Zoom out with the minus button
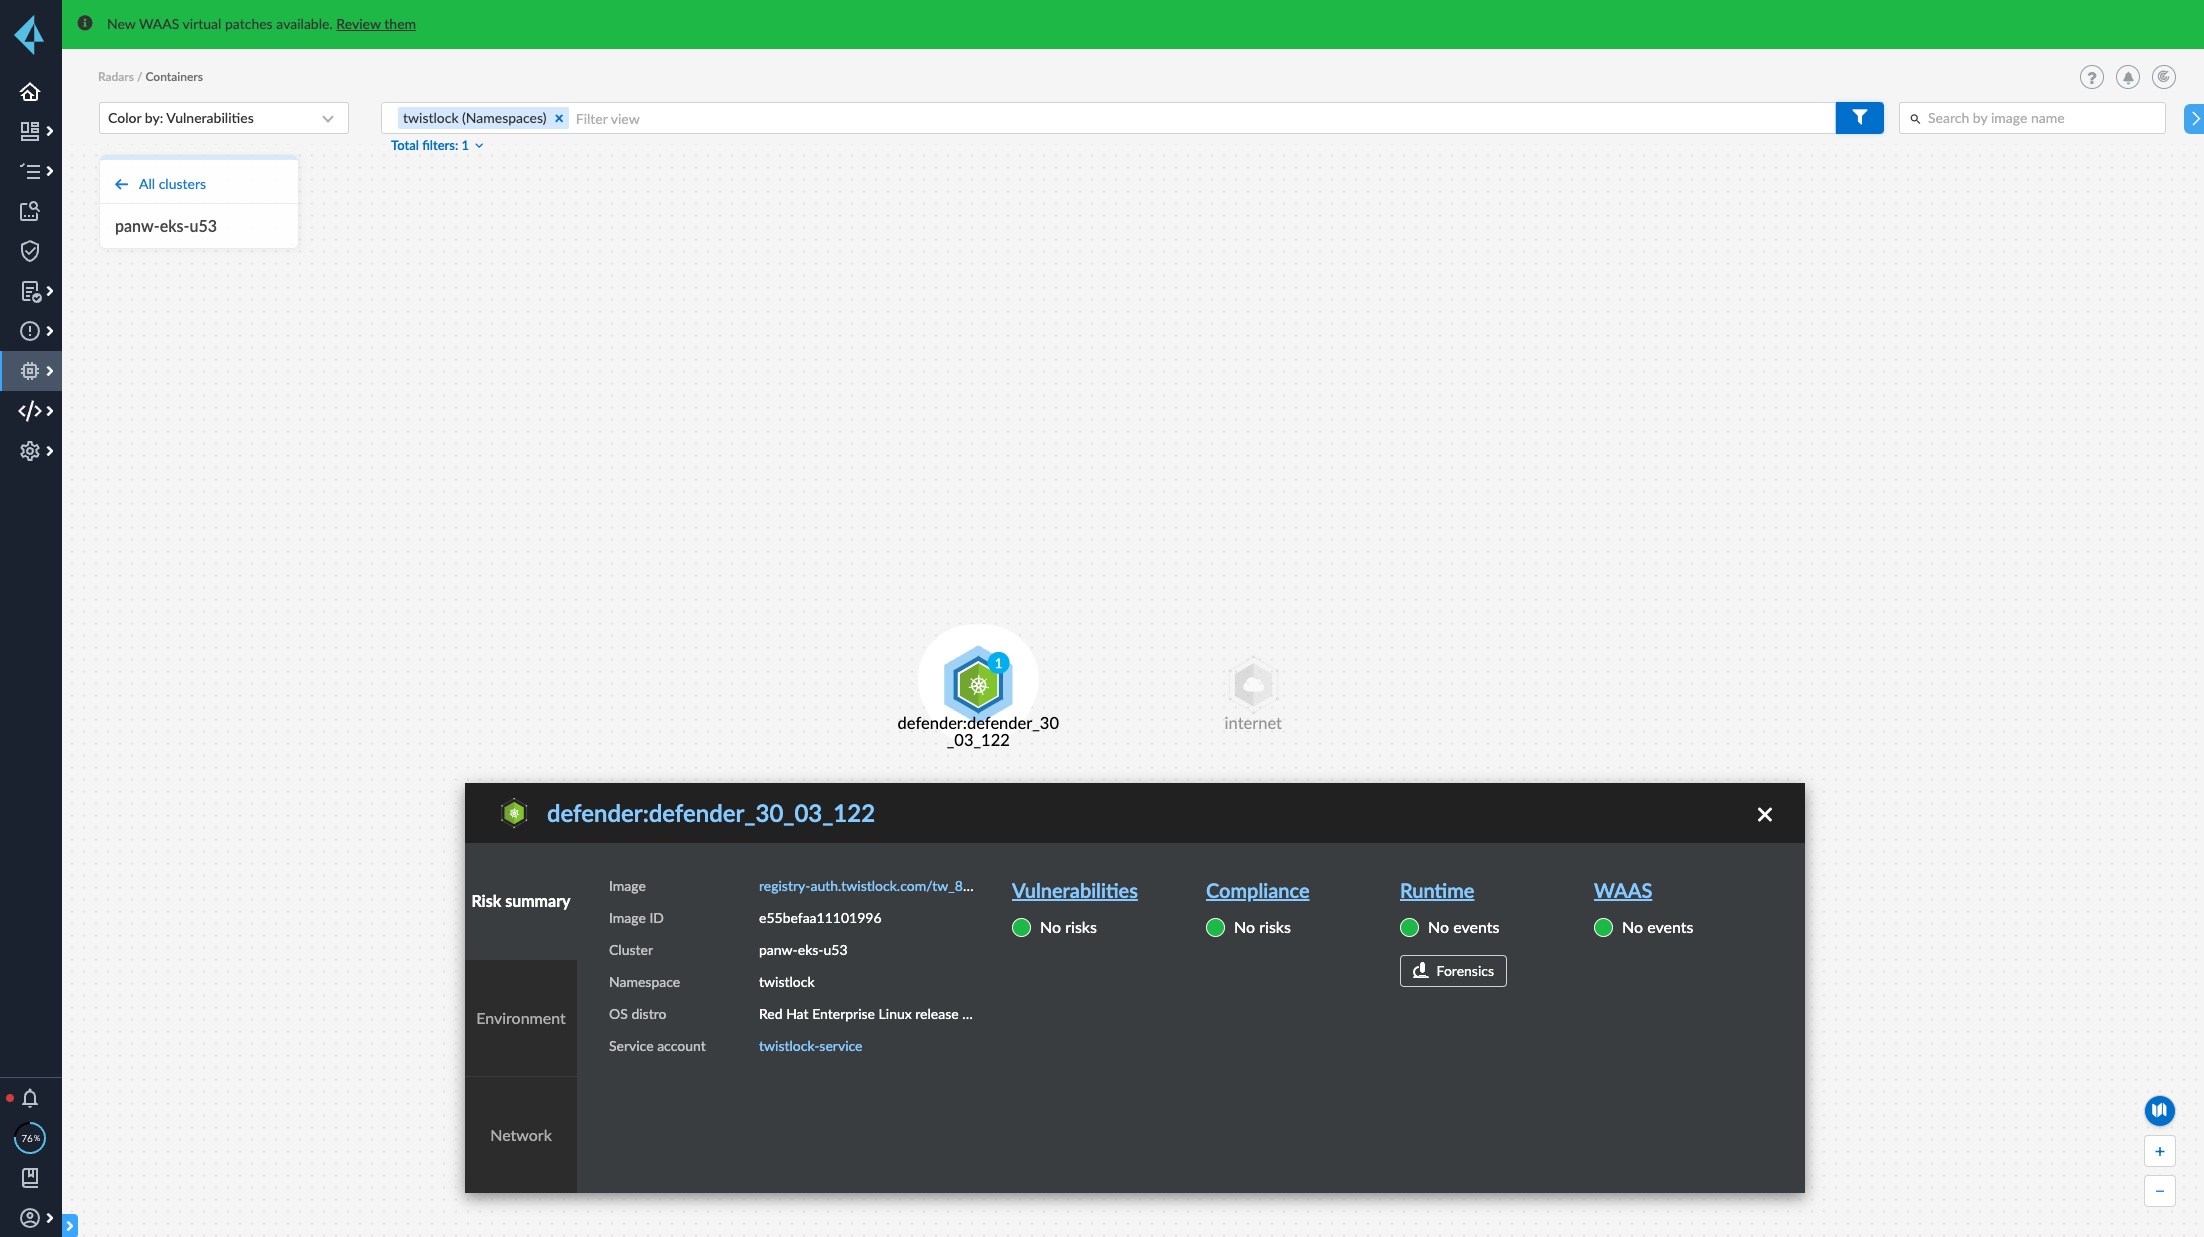This screenshot has height=1237, width=2204. click(x=2159, y=1191)
